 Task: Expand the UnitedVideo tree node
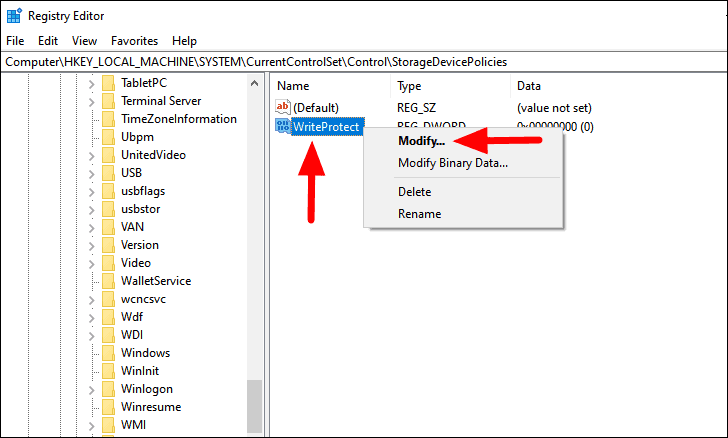[91, 156]
